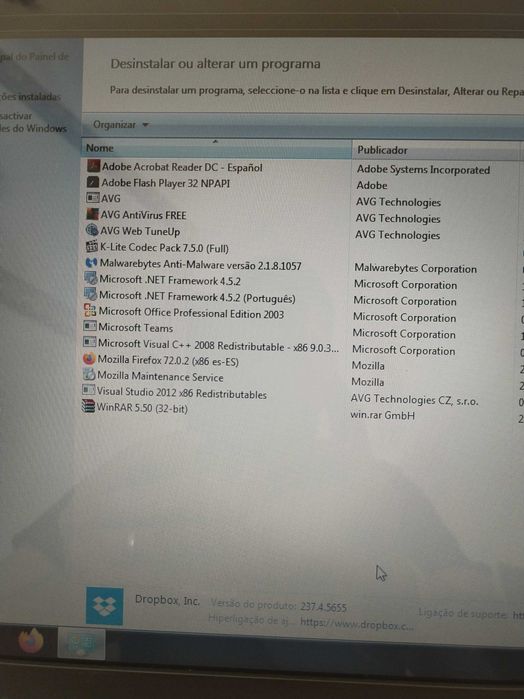Screen dimensions: 524x699
Task: Click publisher win.rar GmbH
Action: click(382, 415)
